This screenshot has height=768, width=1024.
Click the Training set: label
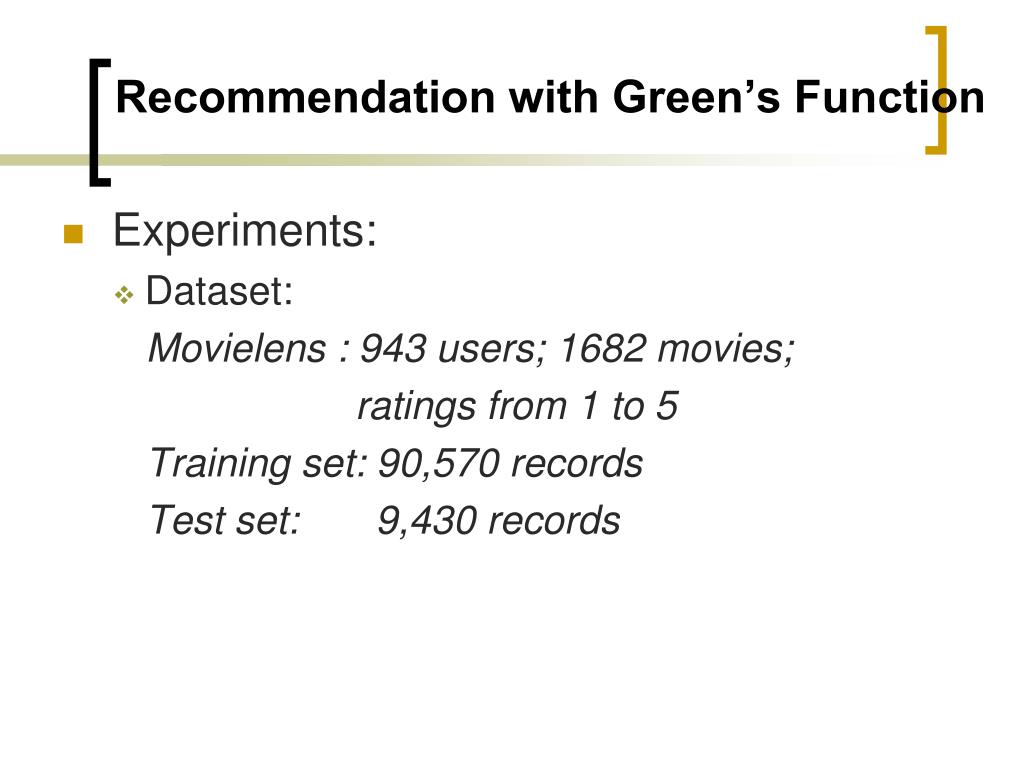click(x=259, y=462)
